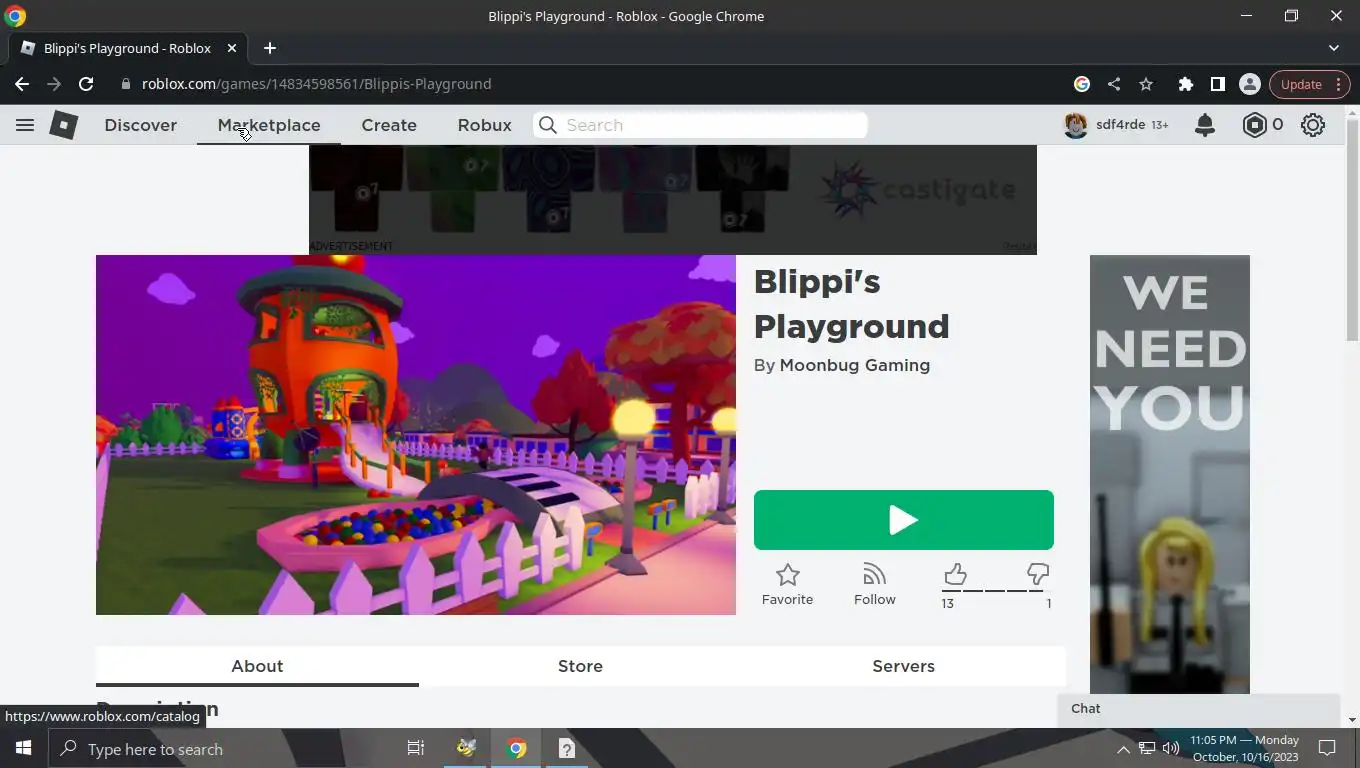Follow Blippi's Playground

click(x=875, y=585)
